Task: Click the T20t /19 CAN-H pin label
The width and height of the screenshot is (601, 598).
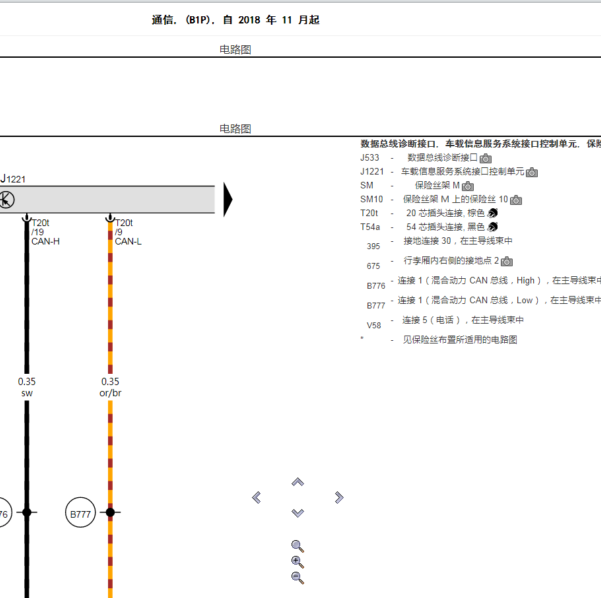Action: tap(45, 232)
